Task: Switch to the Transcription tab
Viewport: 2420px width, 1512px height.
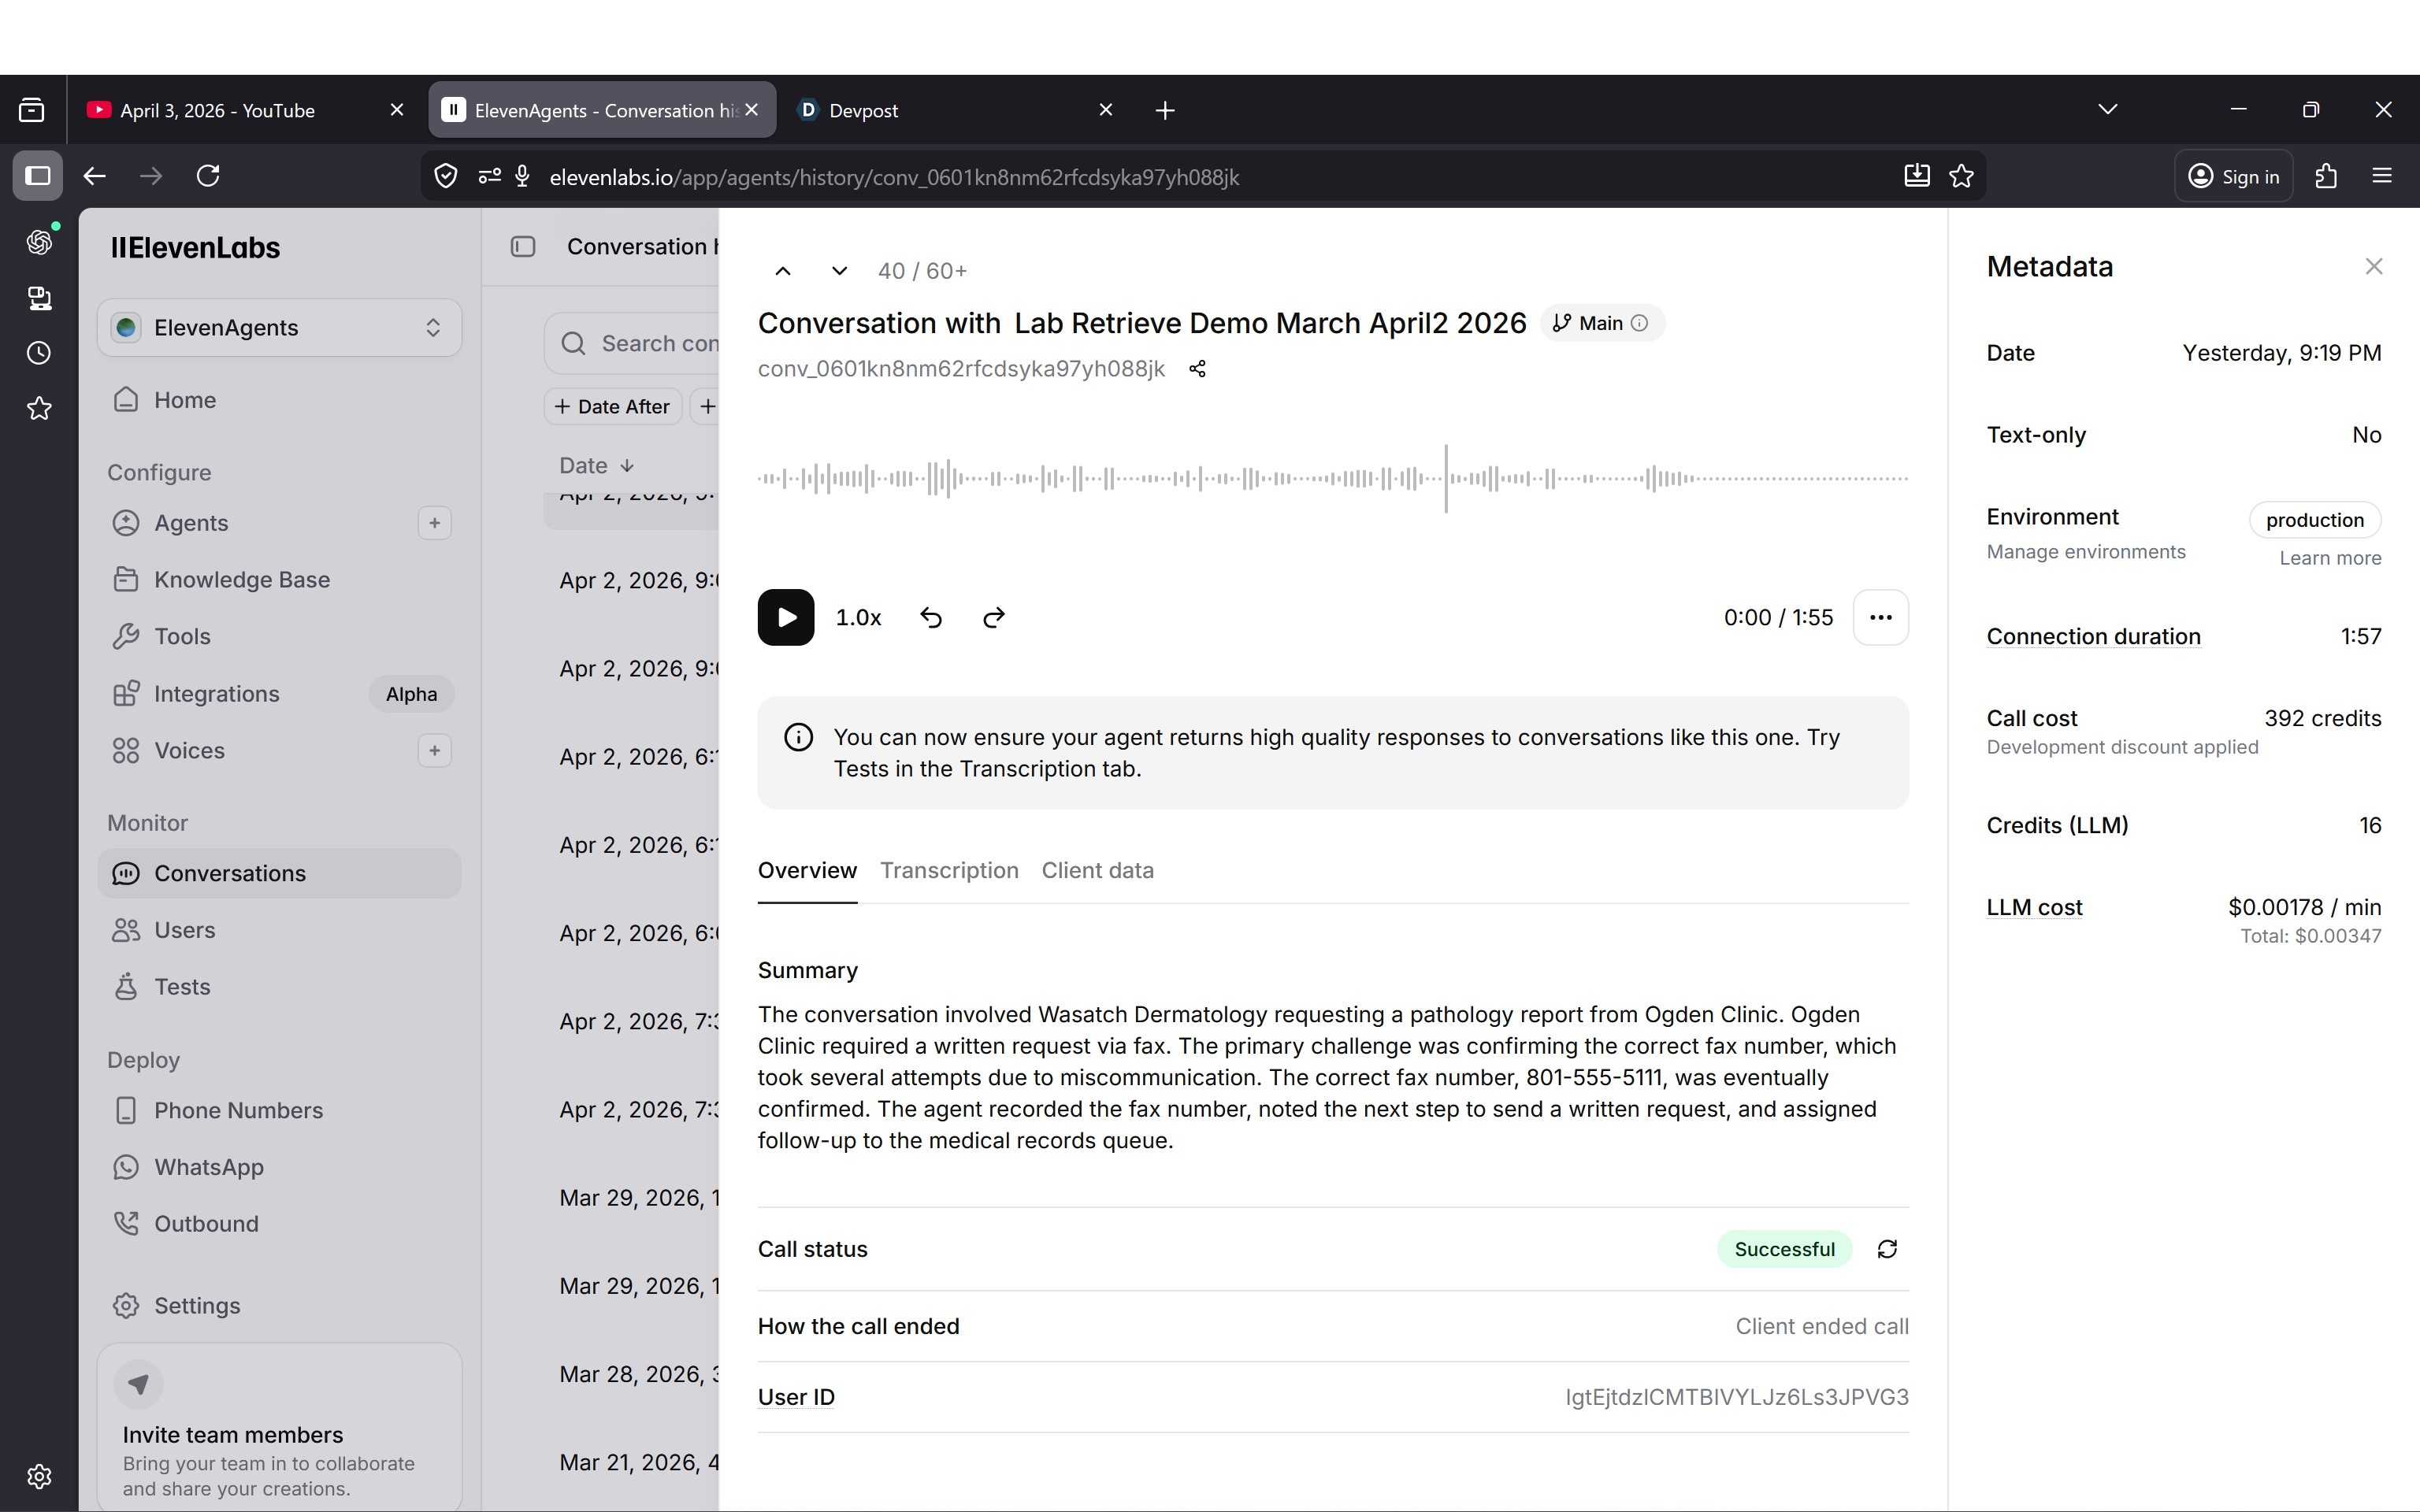Action: pyautogui.click(x=948, y=870)
